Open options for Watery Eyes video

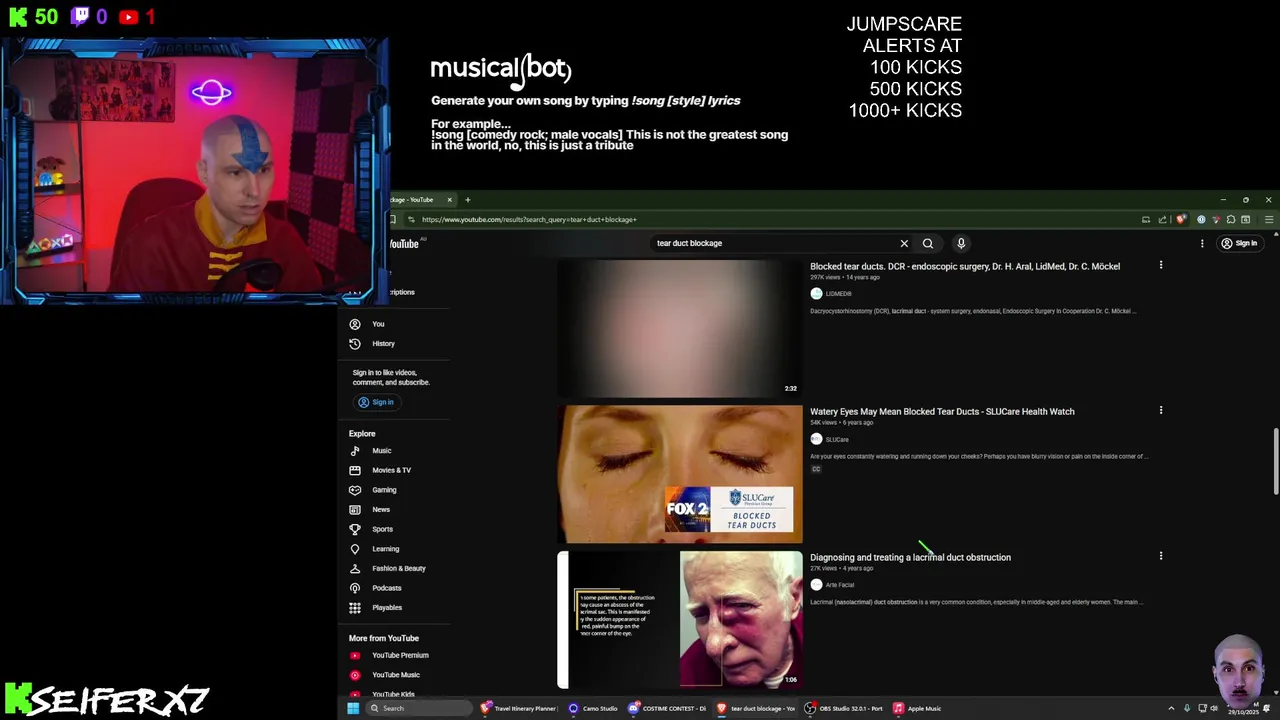coord(1161,410)
